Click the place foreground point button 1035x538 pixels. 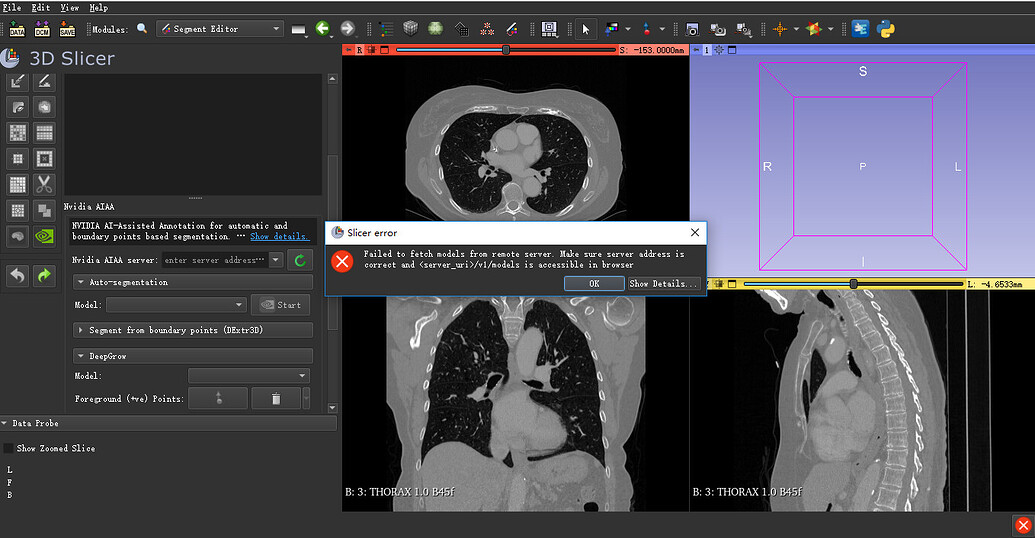coord(218,399)
